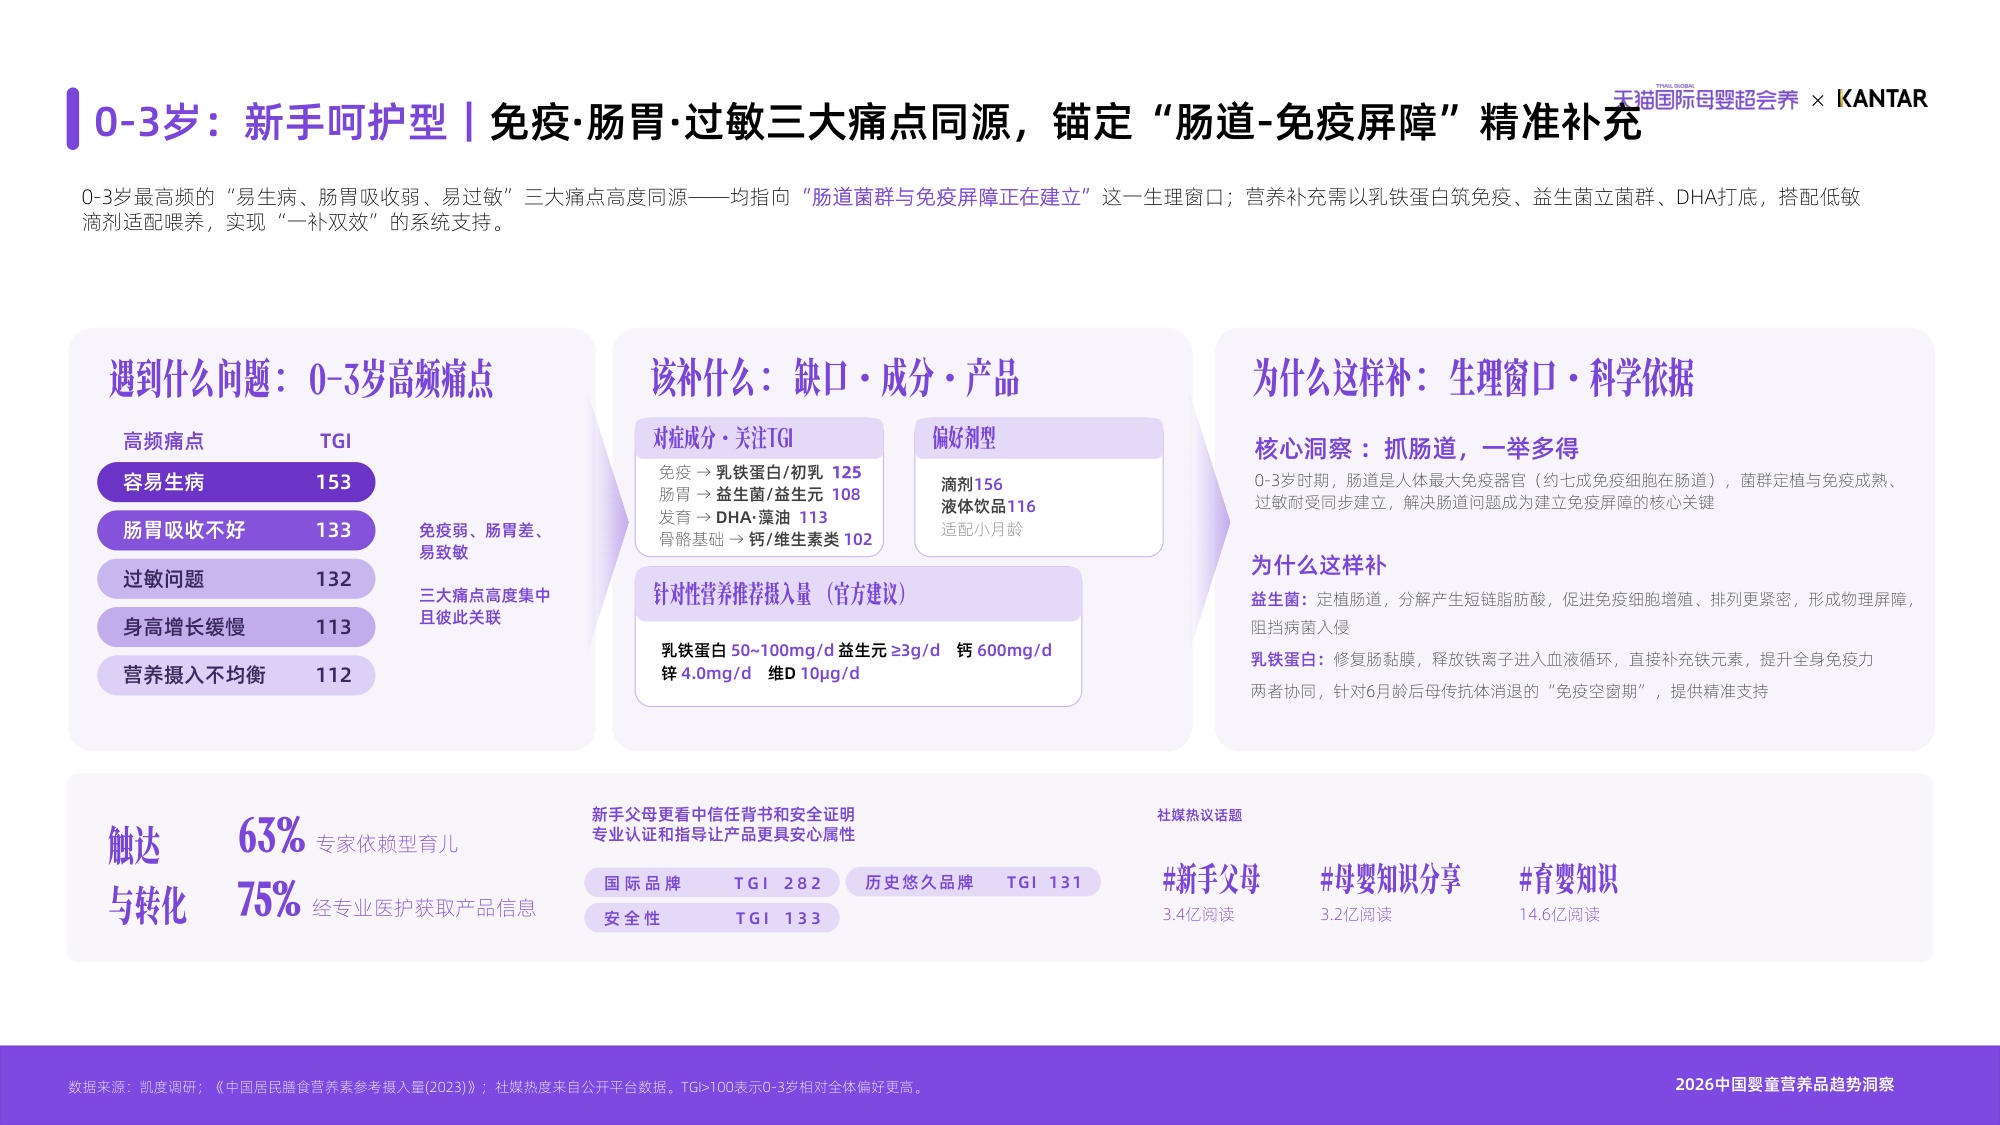Select the 身高增长缓慢 113 bar
Image resolution: width=2000 pixels, height=1125 pixels.
coord(236,627)
